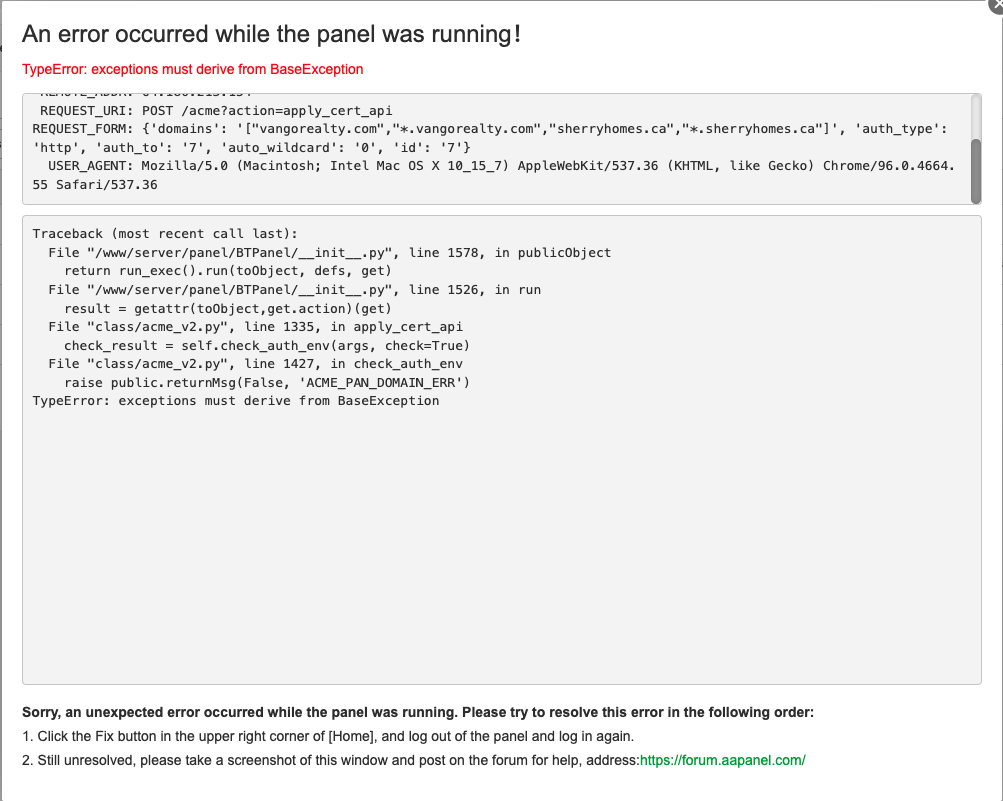Click the "raise public.returnMsg" code line

click(267, 382)
